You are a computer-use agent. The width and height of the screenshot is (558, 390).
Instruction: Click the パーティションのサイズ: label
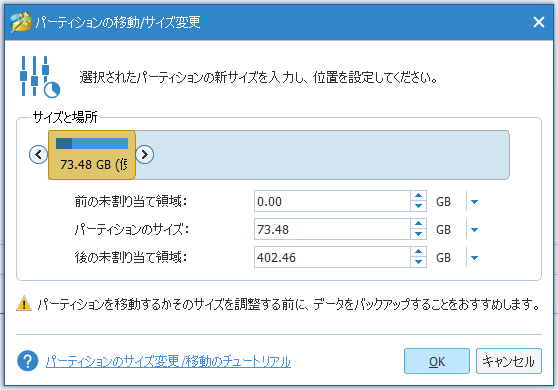click(x=131, y=230)
